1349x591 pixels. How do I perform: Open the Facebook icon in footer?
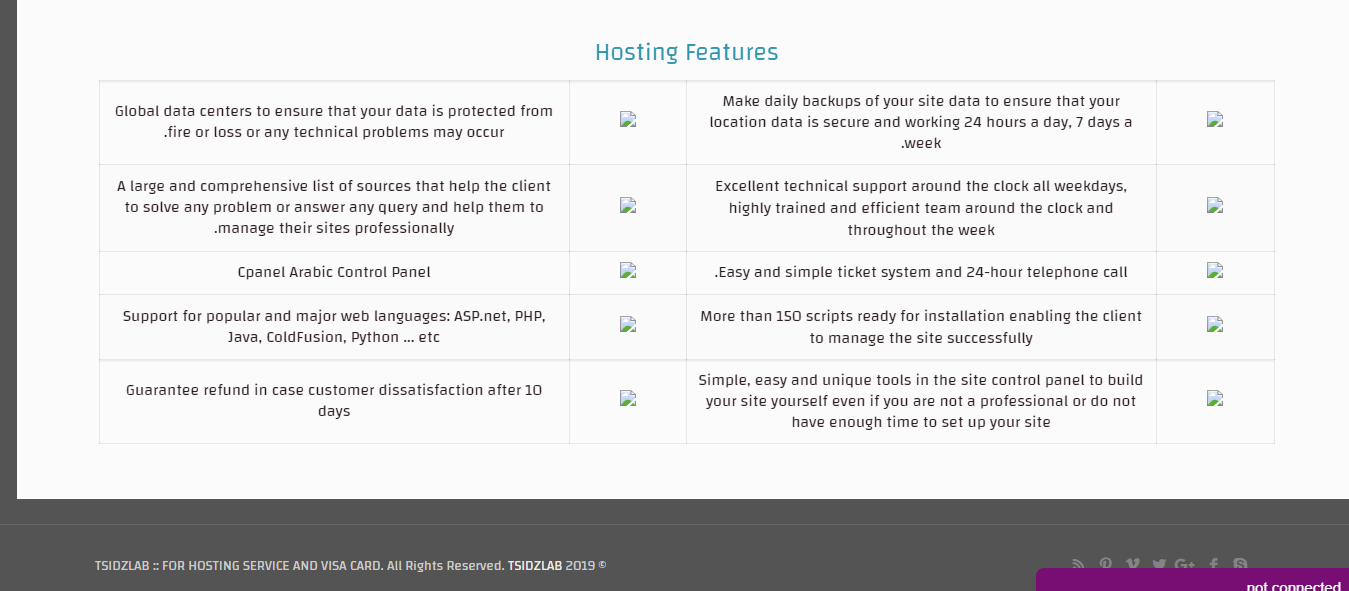click(x=1213, y=564)
